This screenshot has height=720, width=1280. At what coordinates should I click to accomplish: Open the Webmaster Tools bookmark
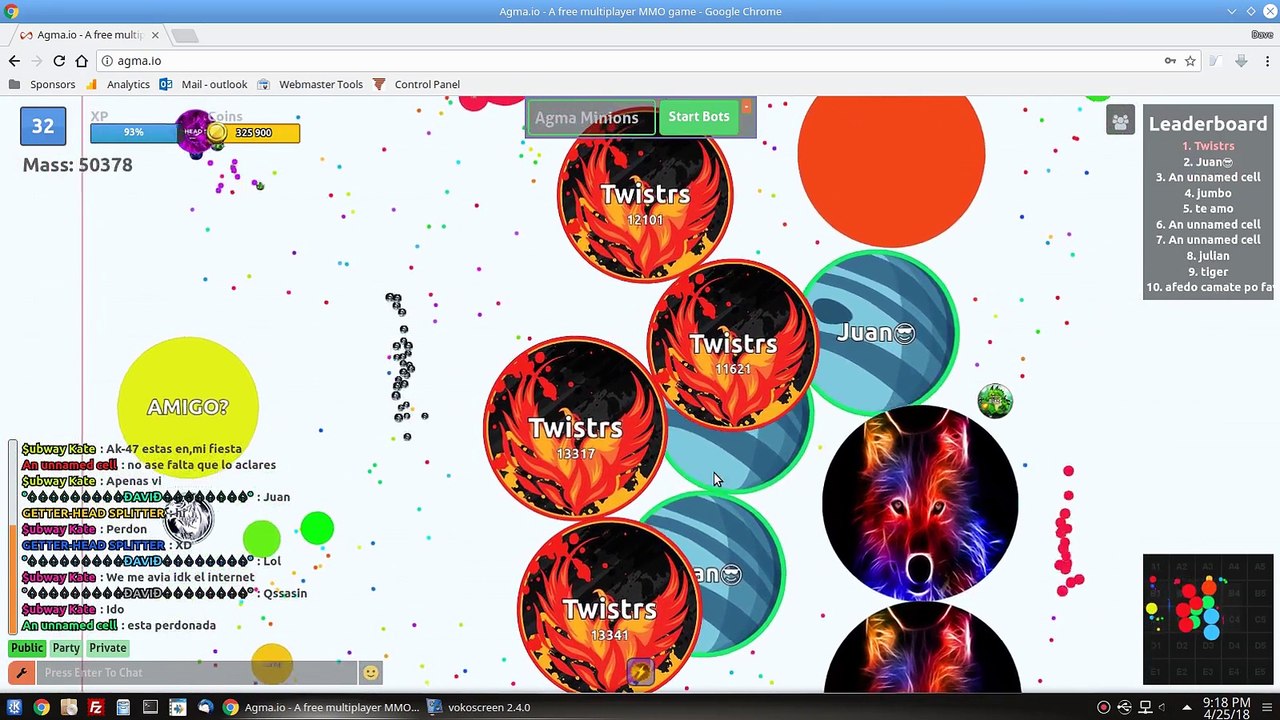pyautogui.click(x=310, y=84)
